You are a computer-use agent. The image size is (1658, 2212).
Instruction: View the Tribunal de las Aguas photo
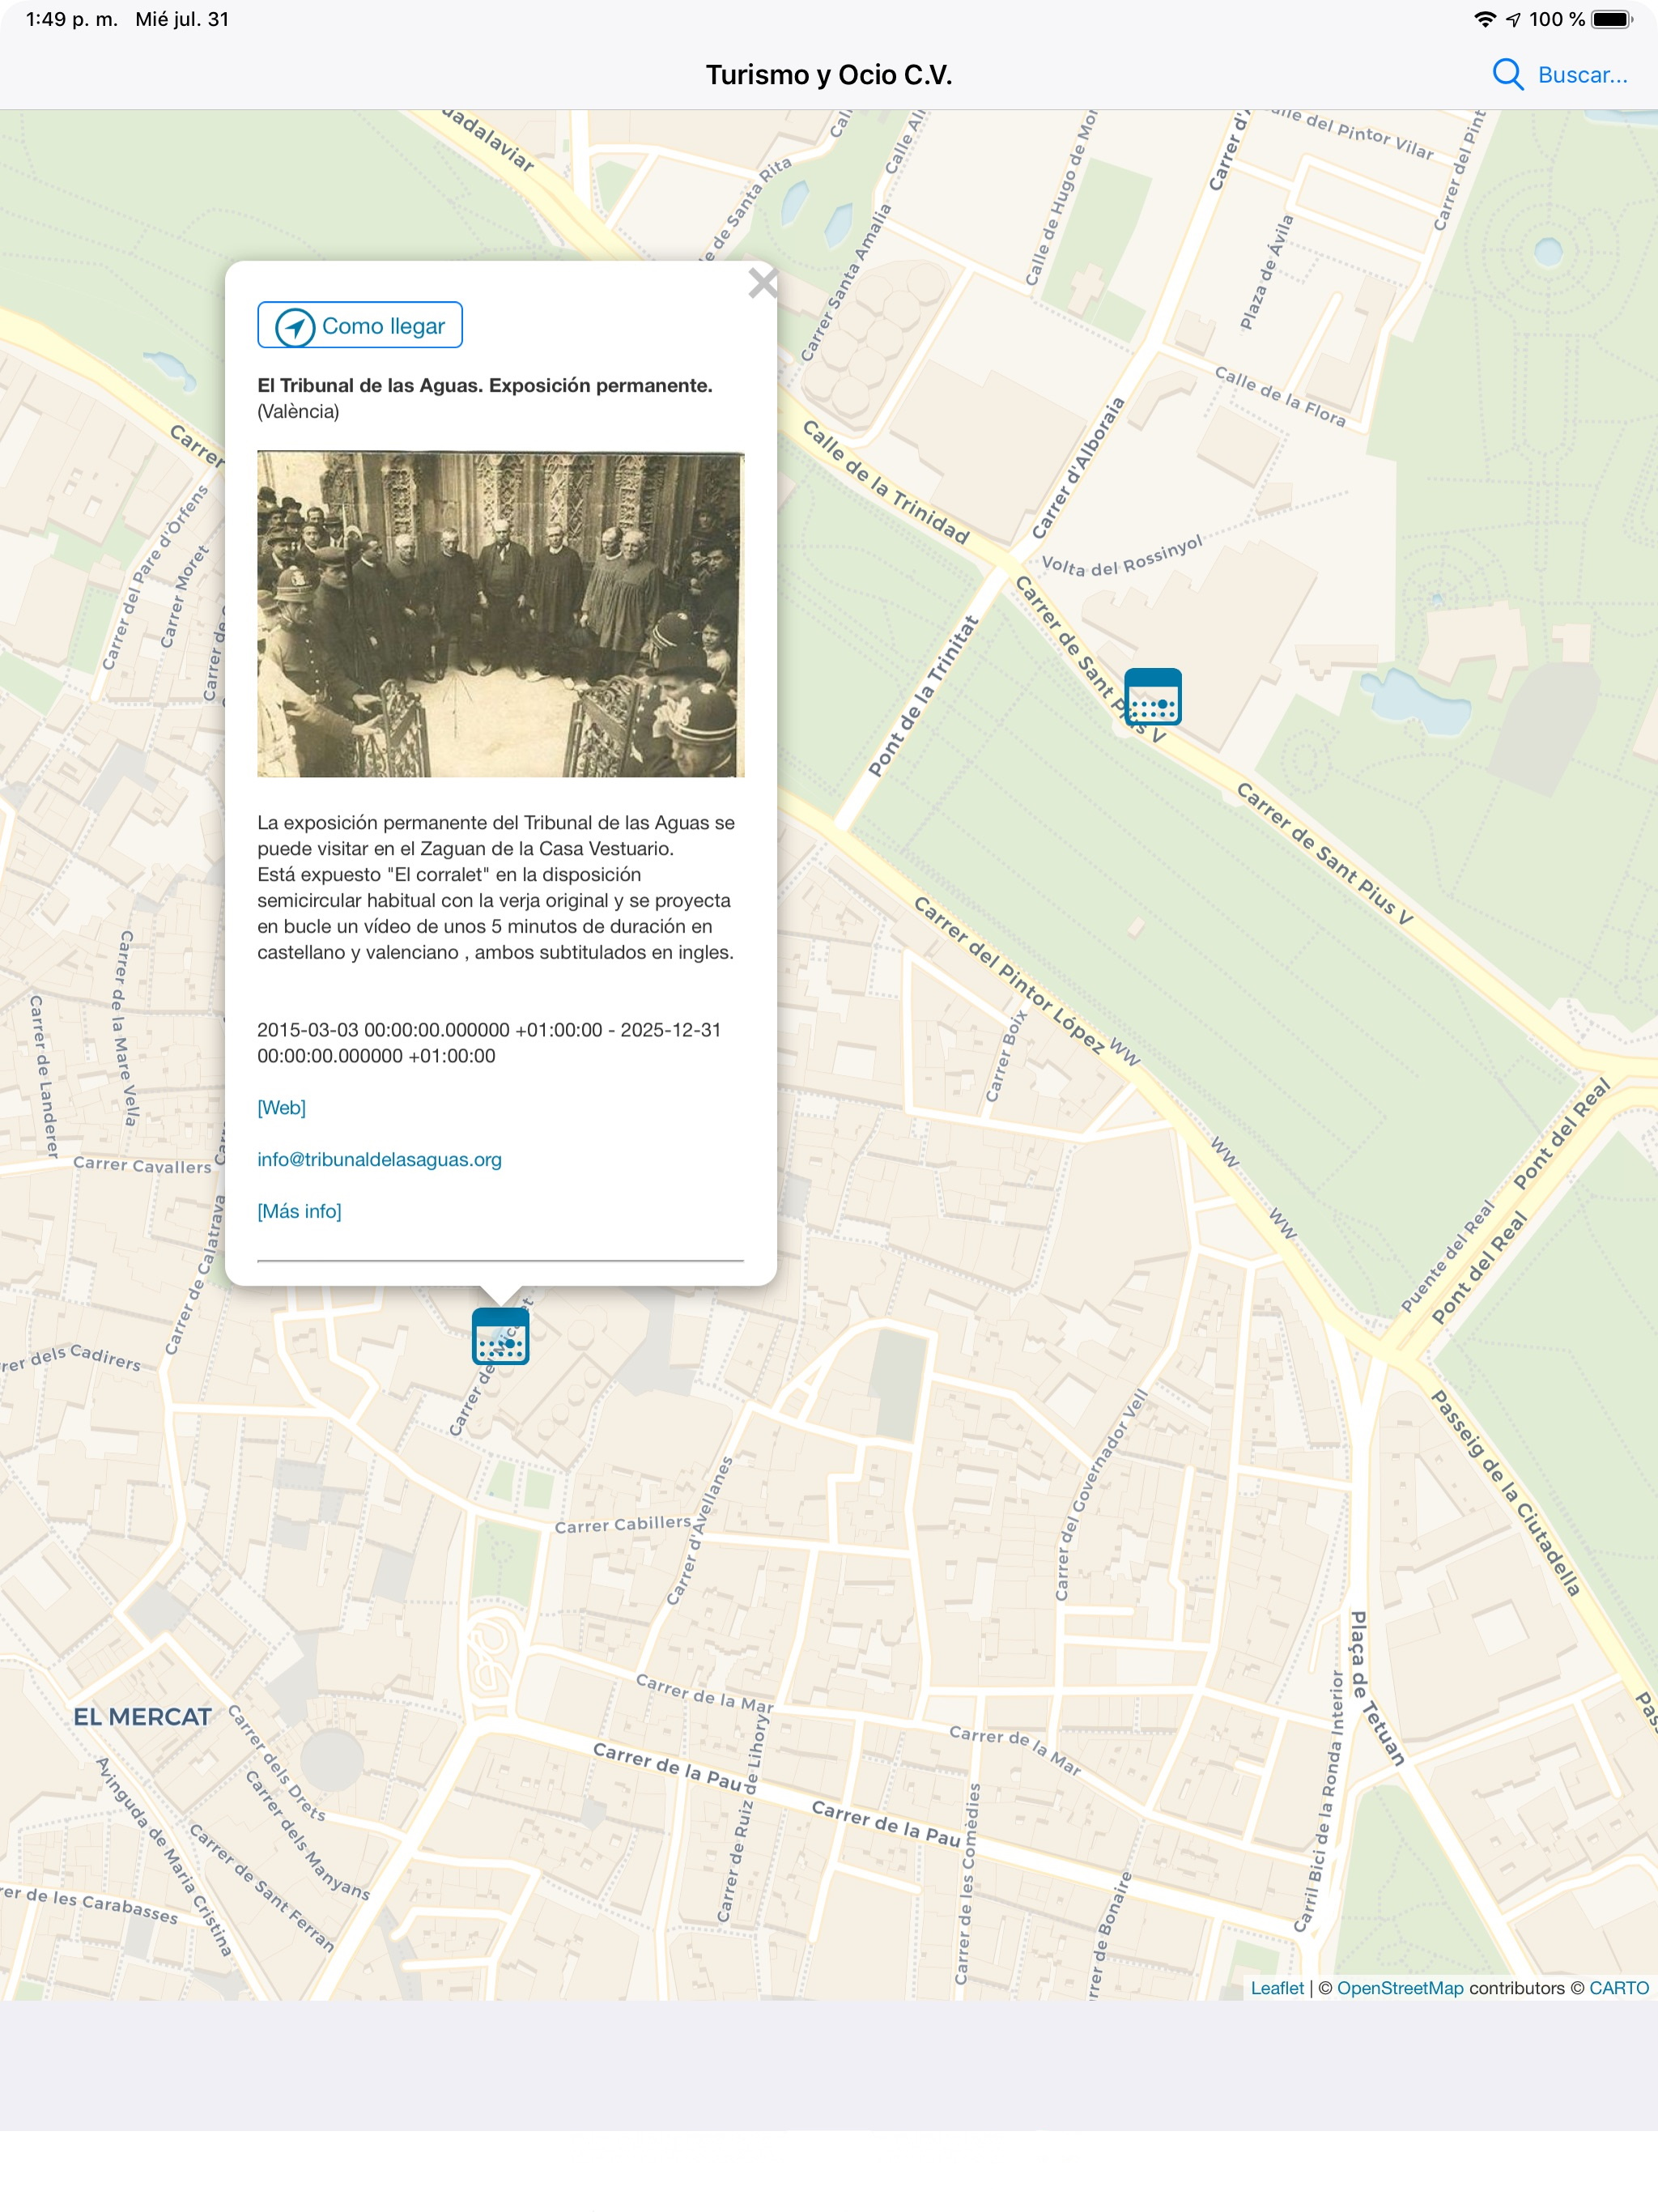[500, 614]
